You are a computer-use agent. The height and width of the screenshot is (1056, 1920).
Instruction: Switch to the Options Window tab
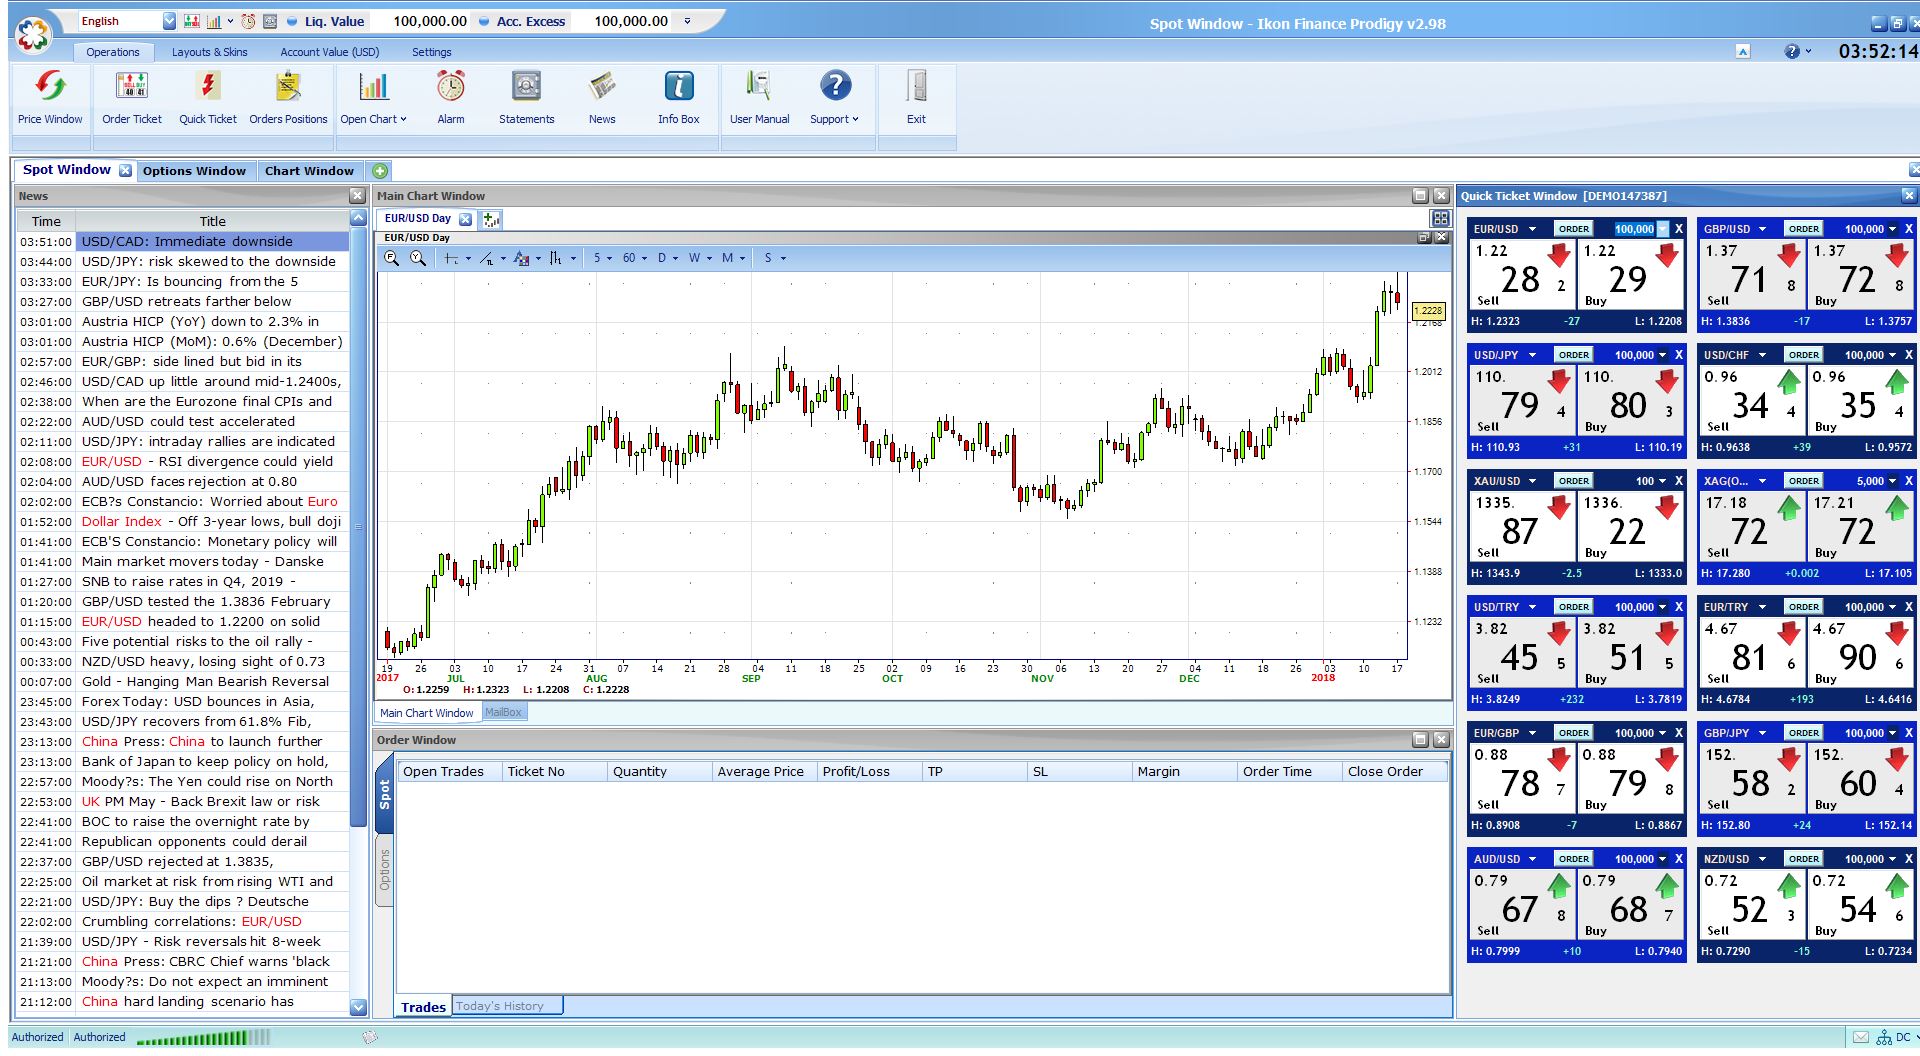(x=194, y=171)
